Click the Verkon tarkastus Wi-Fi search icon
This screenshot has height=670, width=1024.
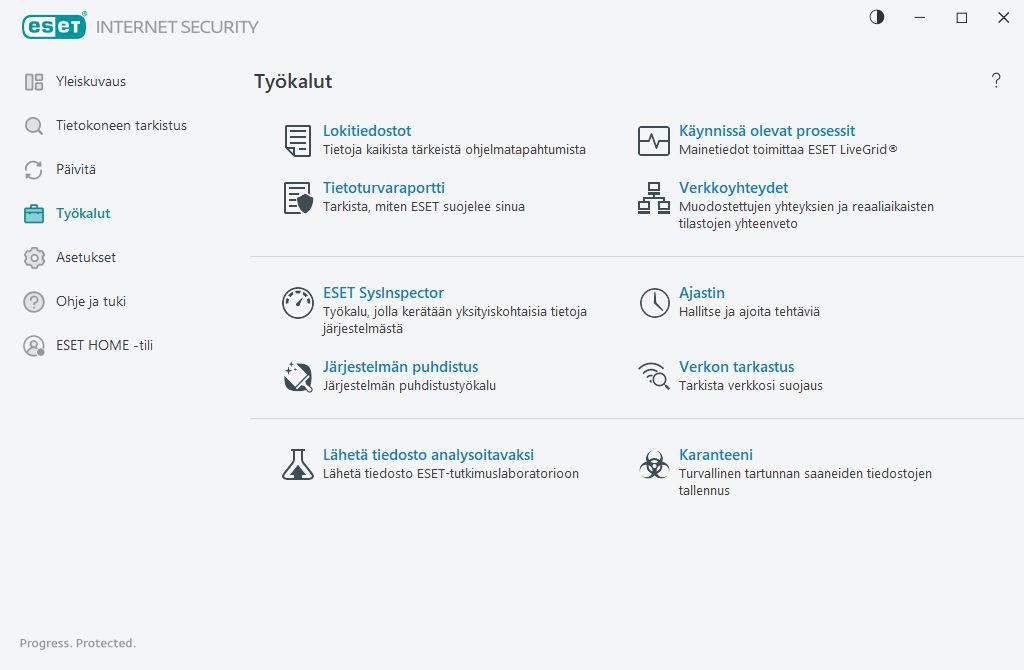coord(654,377)
